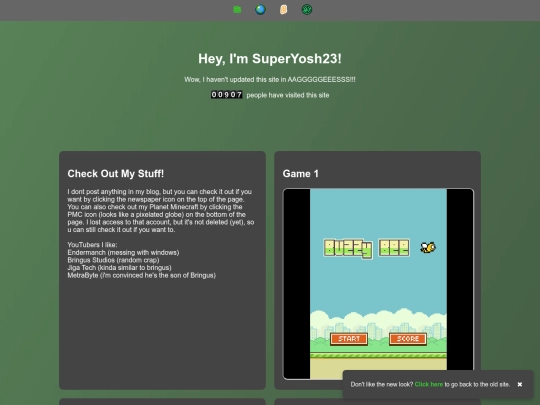Click the 'MetraByte' line of text
Image resolution: width=540 pixels, height=405 pixels.
142,275
